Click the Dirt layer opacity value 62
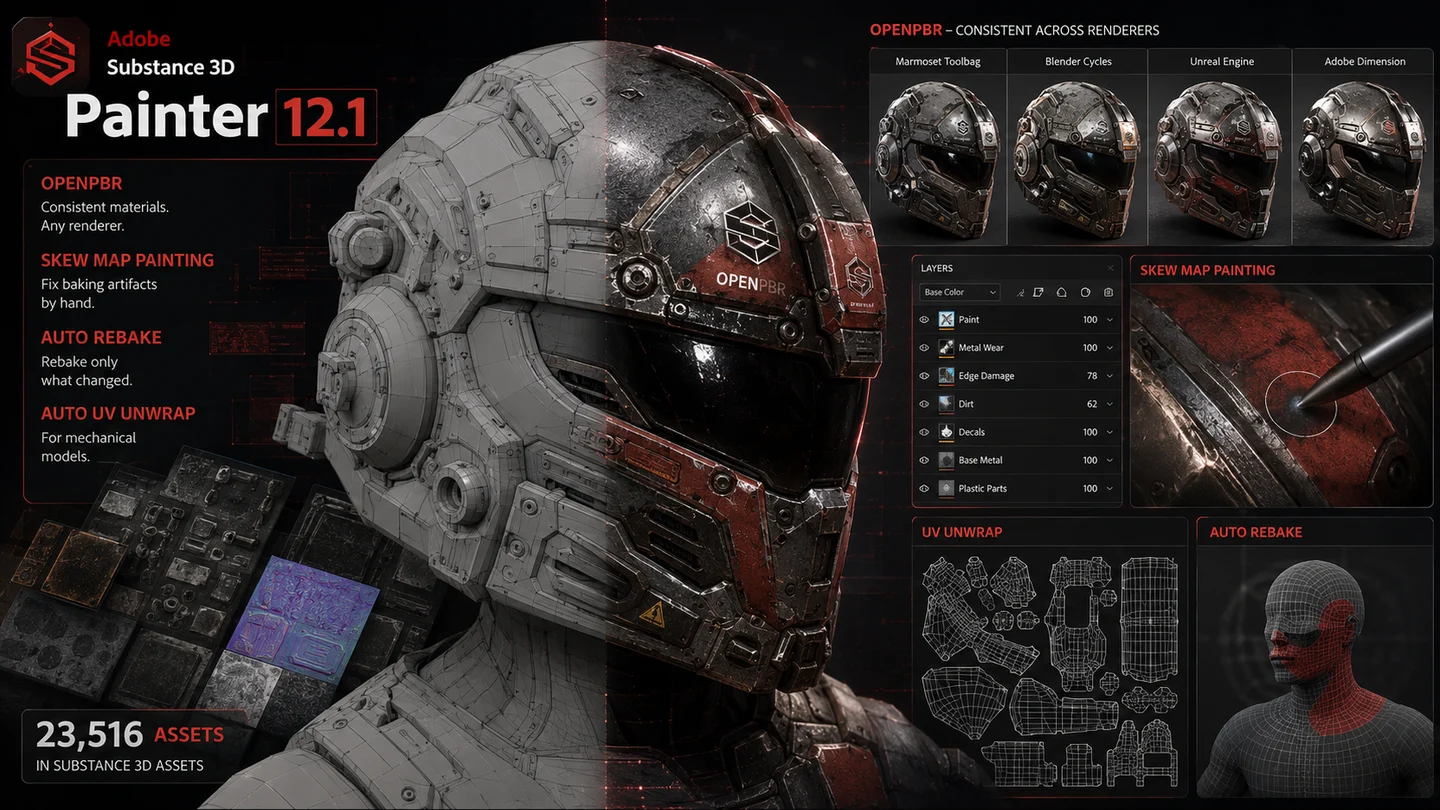1440x810 pixels. [x=1092, y=404]
